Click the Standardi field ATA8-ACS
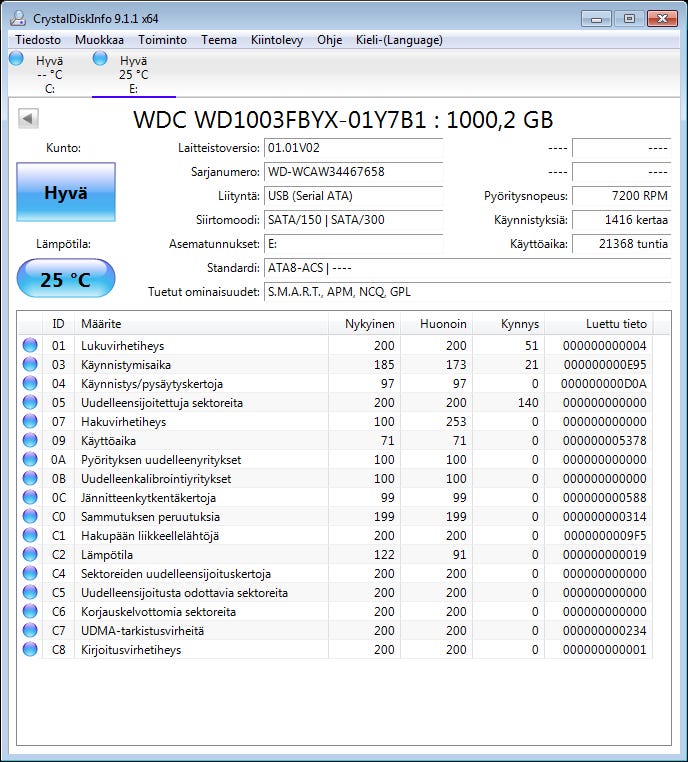The height and width of the screenshot is (762, 688). 467,268
